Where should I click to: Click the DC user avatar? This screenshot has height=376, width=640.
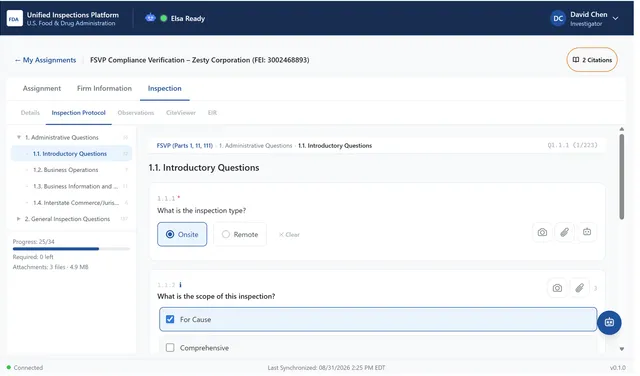pyautogui.click(x=558, y=18)
